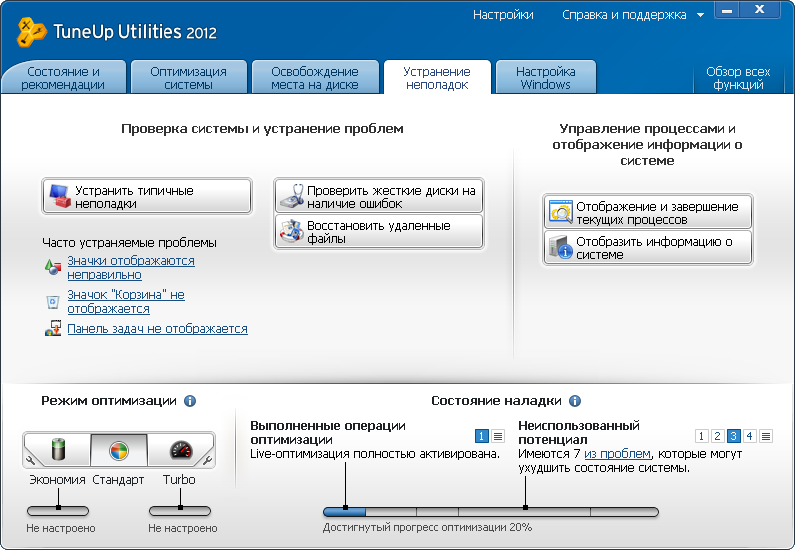Click the recycle bin icon near Корзина link
The height and width of the screenshot is (550, 795).
[x=53, y=302]
